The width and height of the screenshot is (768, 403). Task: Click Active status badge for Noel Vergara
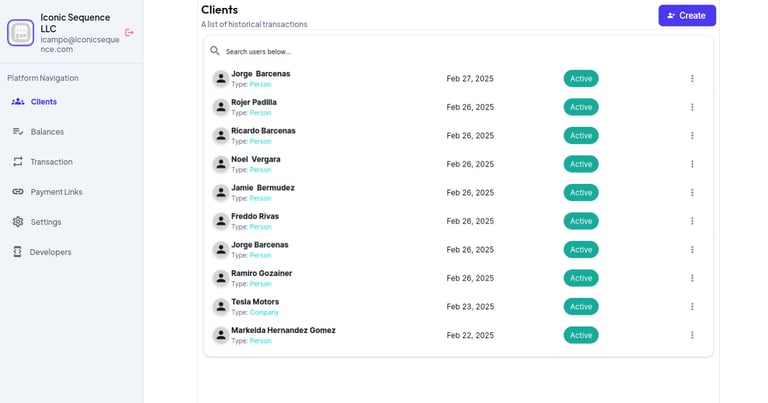[581, 164]
